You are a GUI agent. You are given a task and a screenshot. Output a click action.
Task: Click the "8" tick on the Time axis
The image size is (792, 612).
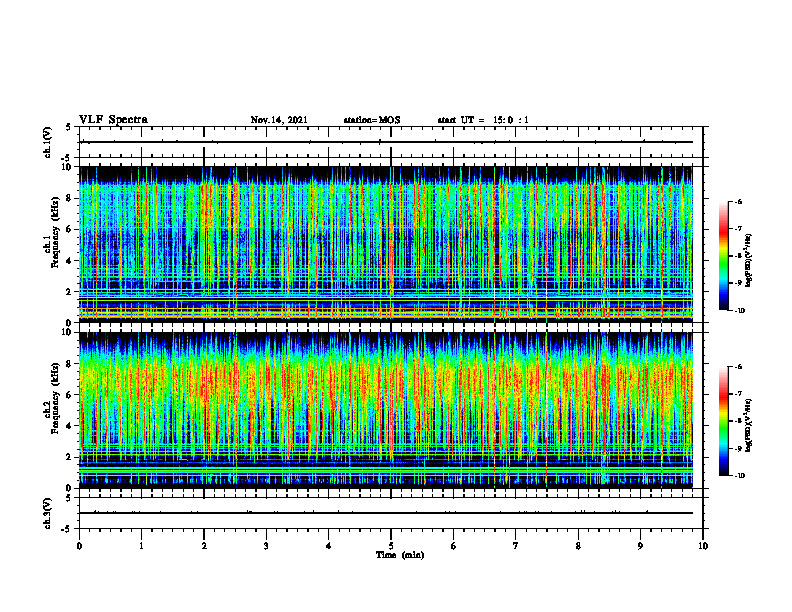tap(578, 546)
